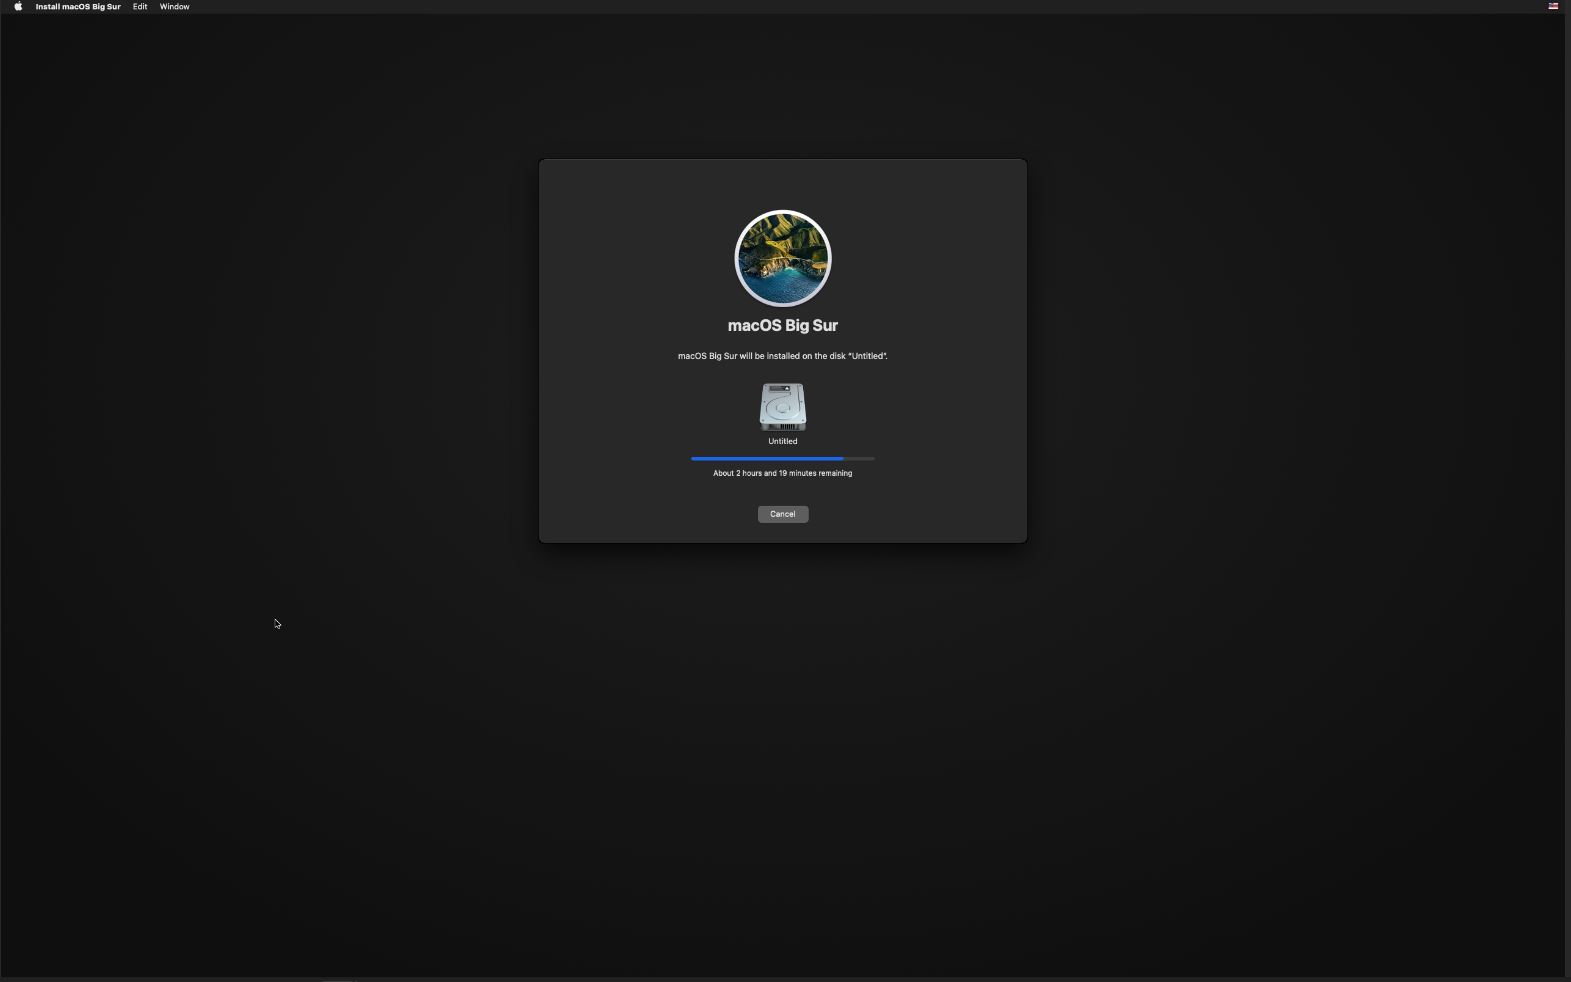Click the 'macOS Big Sur' heading
This screenshot has width=1571, height=982.
coord(783,325)
